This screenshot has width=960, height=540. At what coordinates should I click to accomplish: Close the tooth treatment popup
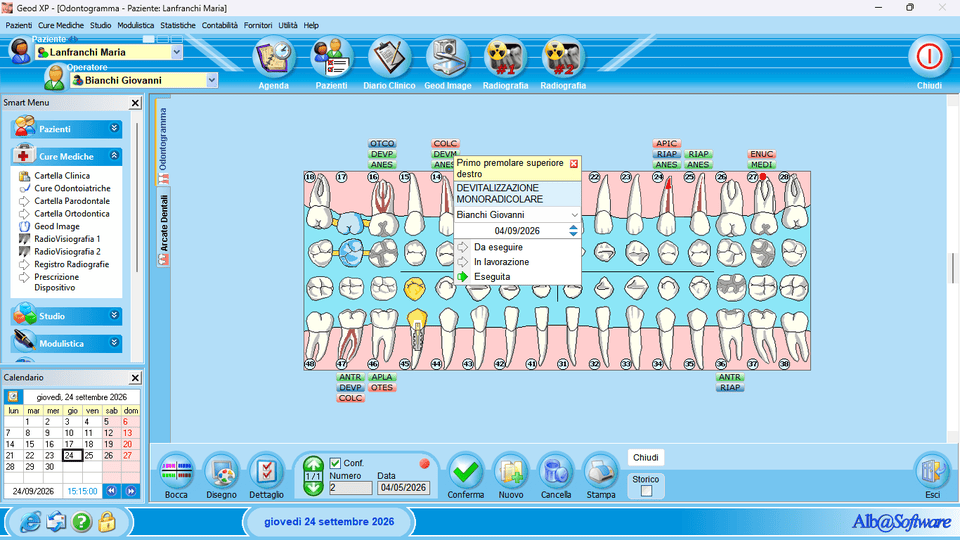pyautogui.click(x=574, y=163)
